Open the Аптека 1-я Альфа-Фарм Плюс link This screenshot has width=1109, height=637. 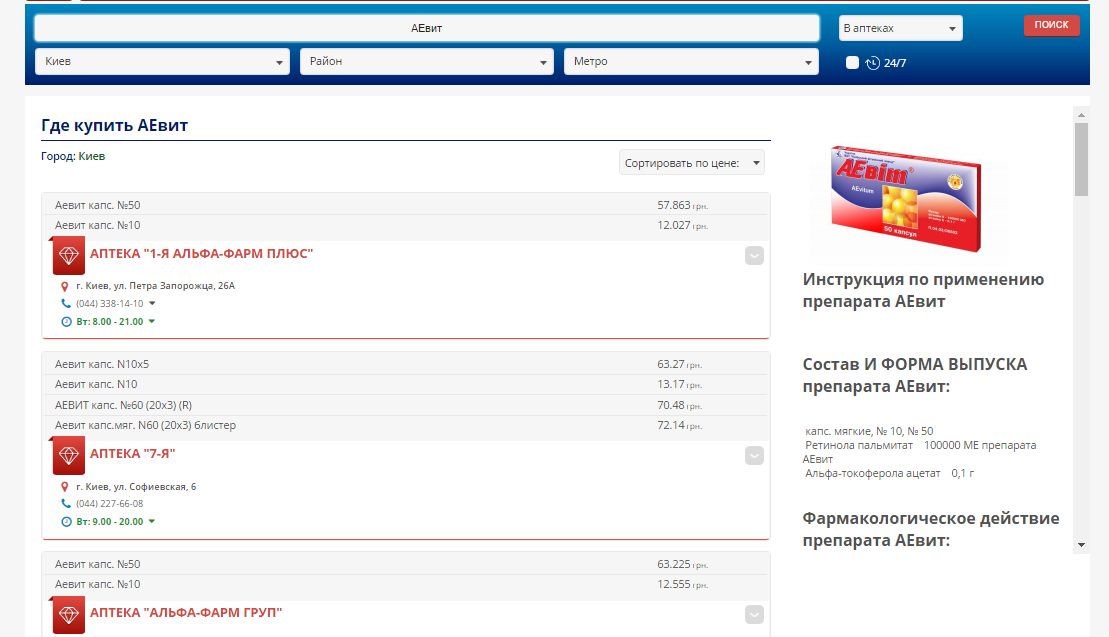pyautogui.click(x=201, y=253)
